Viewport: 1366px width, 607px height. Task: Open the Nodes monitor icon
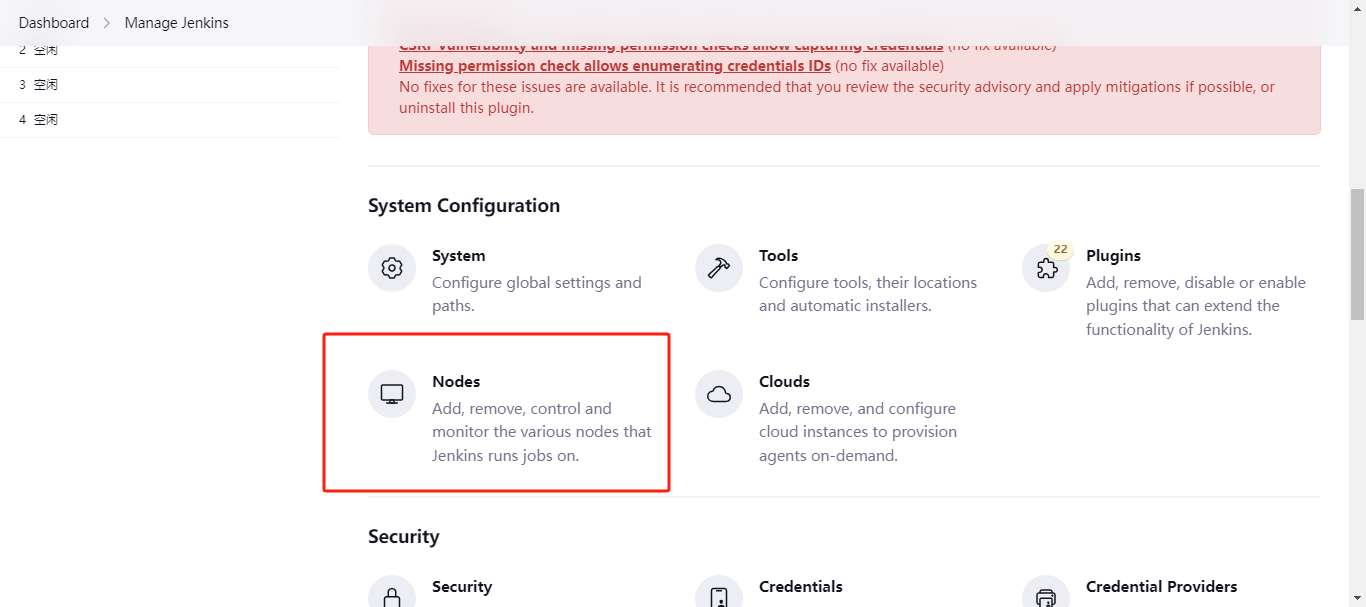pyautogui.click(x=392, y=394)
